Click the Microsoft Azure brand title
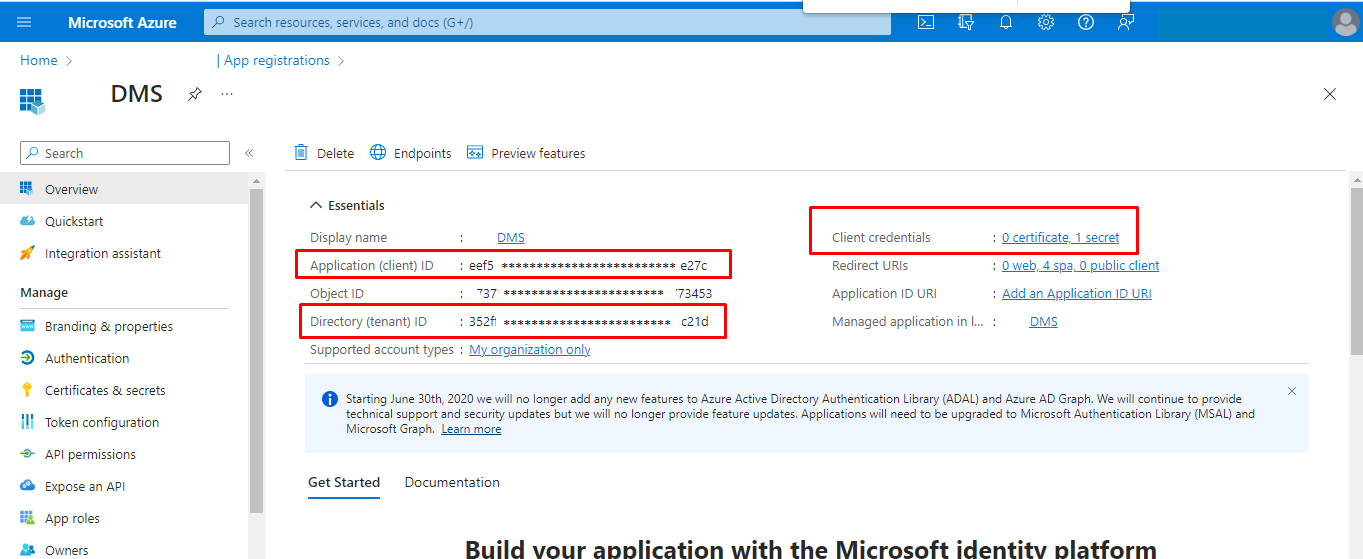 [x=122, y=22]
